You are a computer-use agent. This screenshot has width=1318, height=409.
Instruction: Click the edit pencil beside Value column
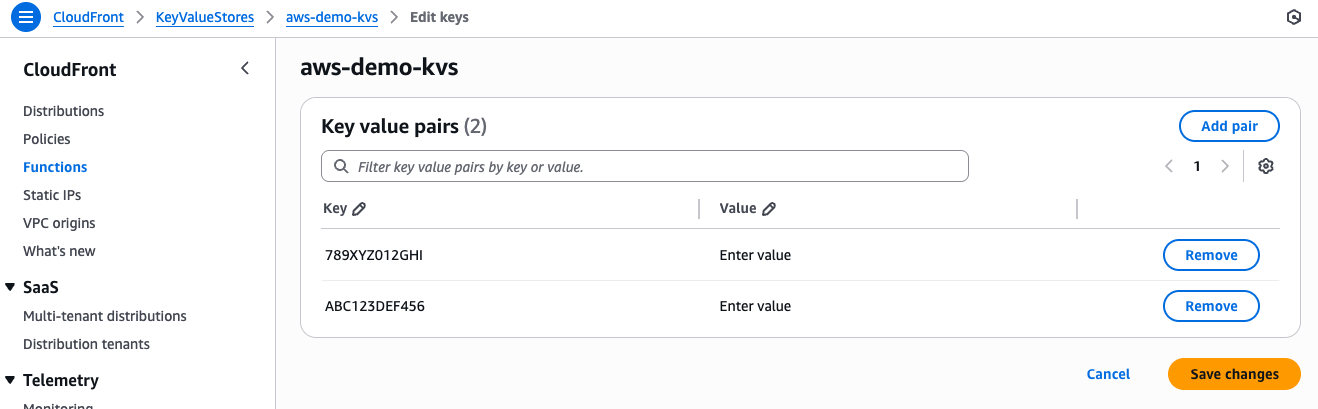click(769, 209)
